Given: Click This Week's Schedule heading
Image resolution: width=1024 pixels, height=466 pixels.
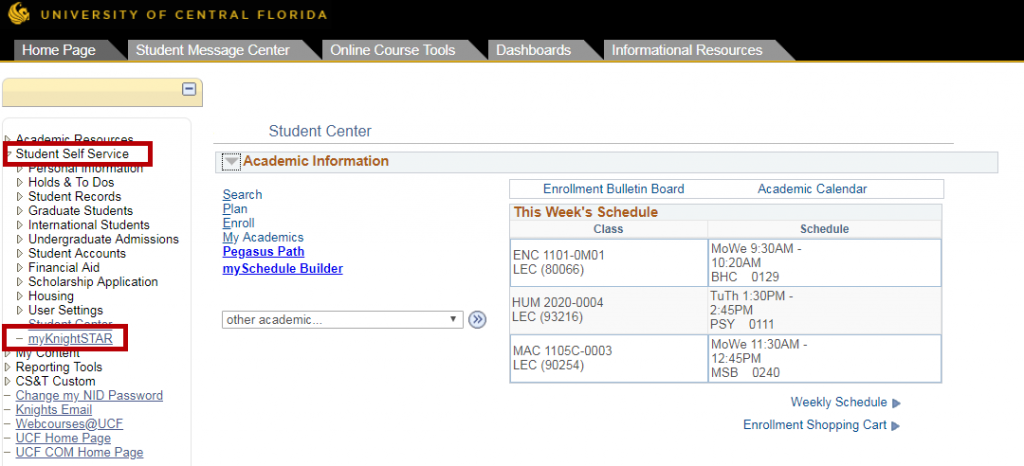Looking at the screenshot, I should [586, 212].
